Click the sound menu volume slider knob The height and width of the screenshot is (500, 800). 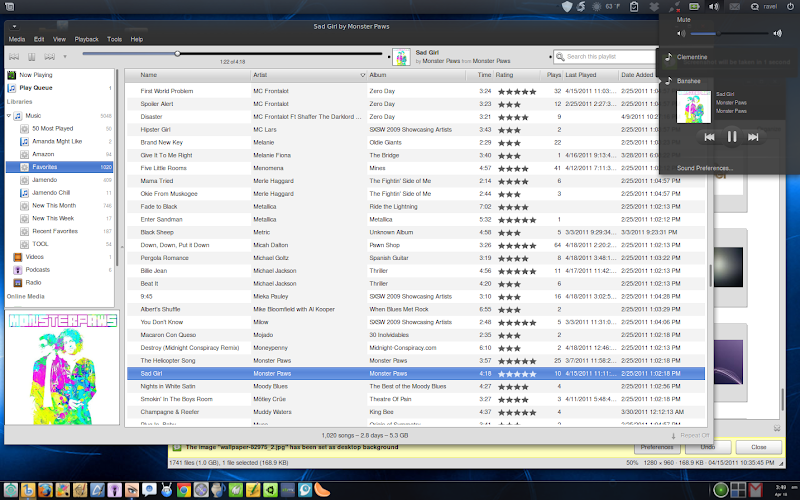pyautogui.click(x=718, y=34)
